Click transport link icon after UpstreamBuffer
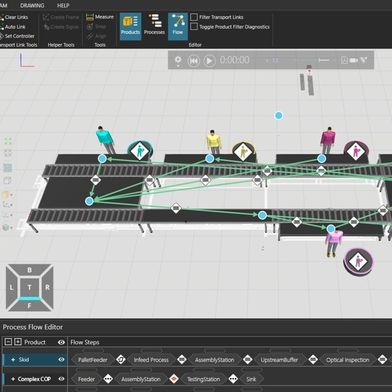The image size is (392, 392). click(313, 359)
